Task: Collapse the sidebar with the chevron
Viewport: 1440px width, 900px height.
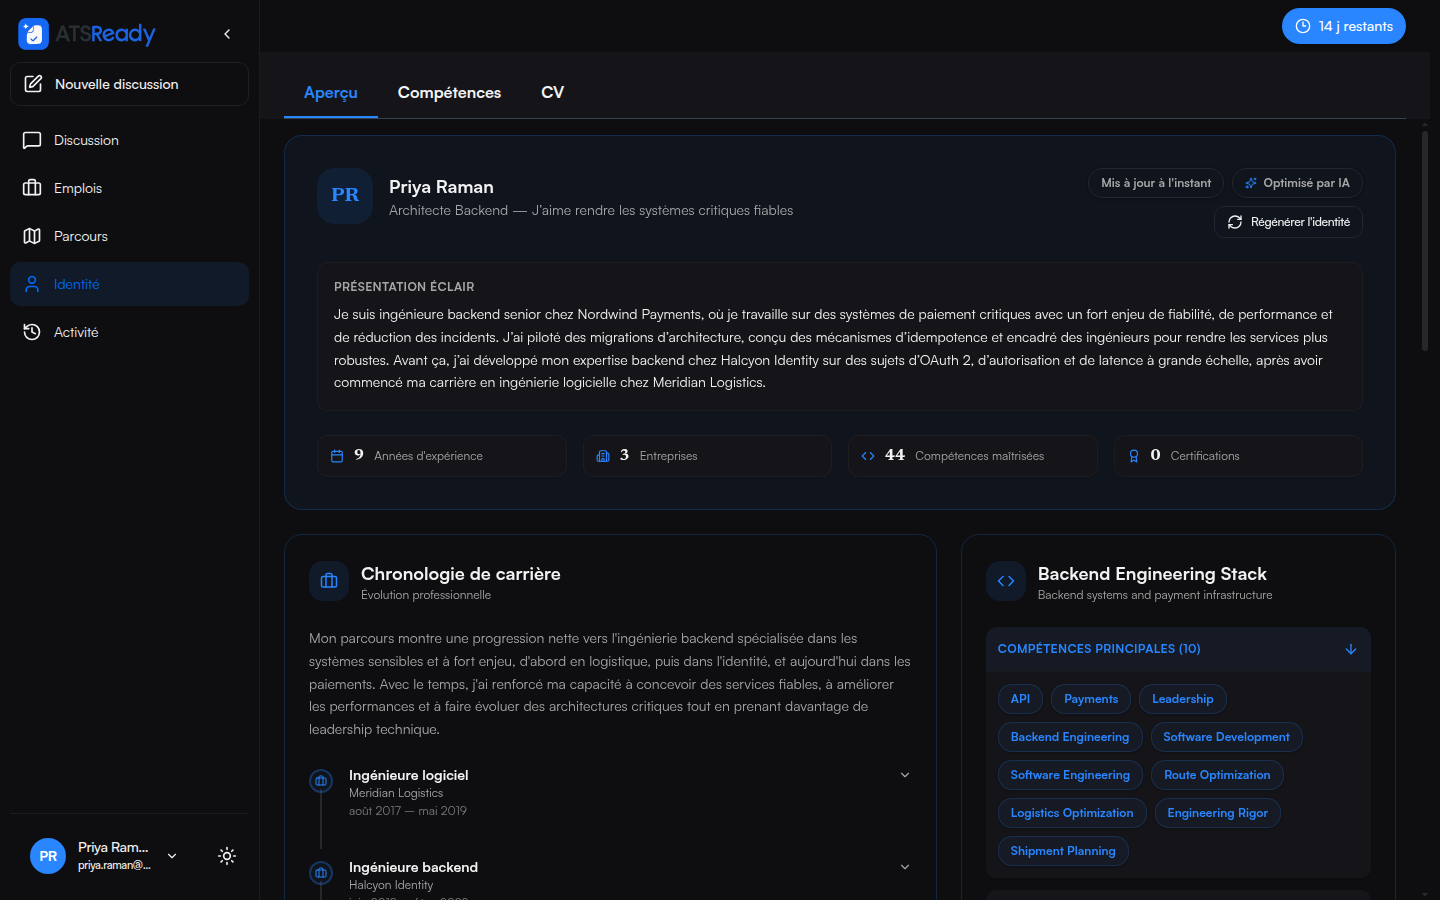Action: click(x=227, y=34)
